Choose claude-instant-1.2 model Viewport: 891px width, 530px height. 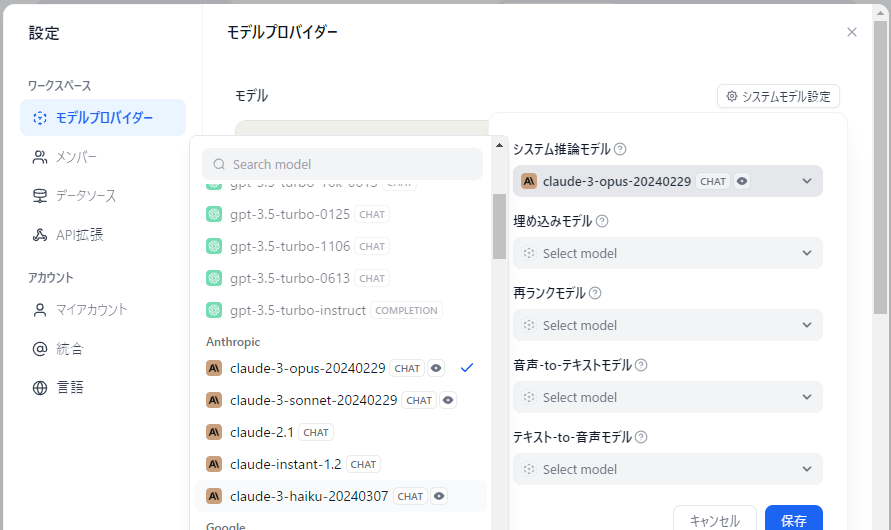point(340,464)
